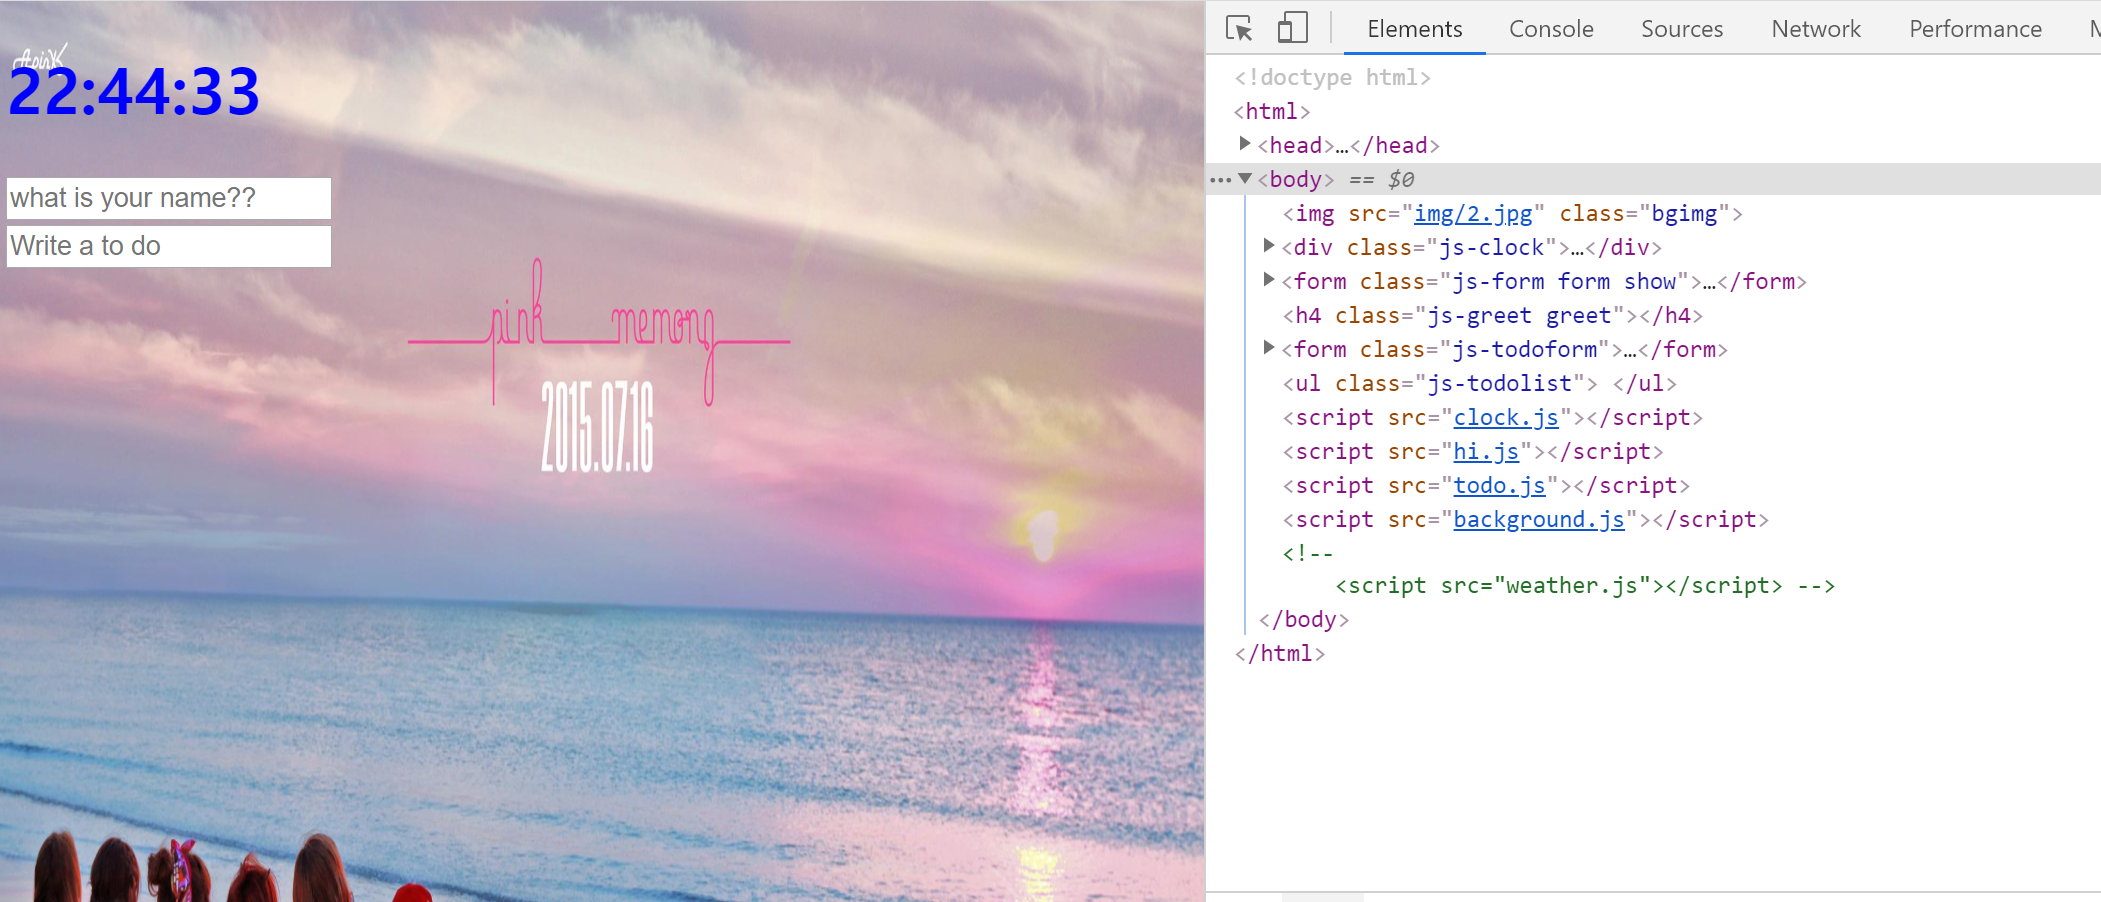Activate the inspect element picker icon

click(x=1239, y=28)
